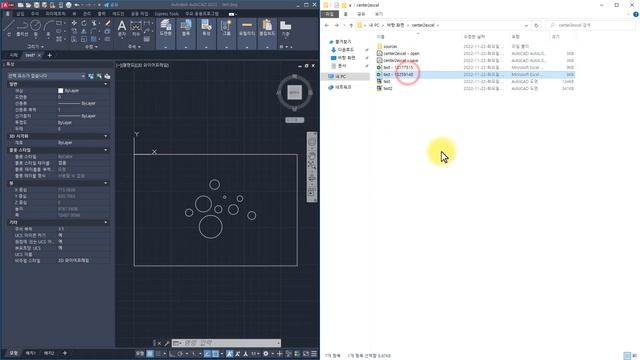Click new drawing tab plus button
Image resolution: width=640 pixels, height=360 pixels.
pos(50,55)
